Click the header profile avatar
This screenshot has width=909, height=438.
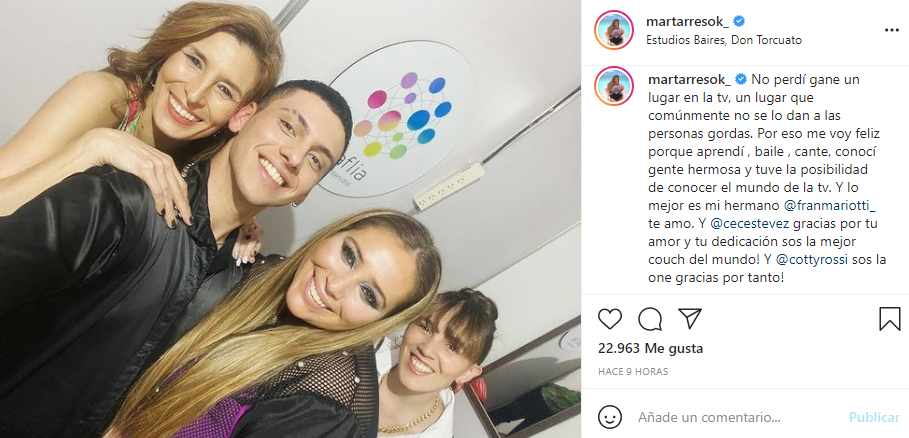(x=614, y=30)
